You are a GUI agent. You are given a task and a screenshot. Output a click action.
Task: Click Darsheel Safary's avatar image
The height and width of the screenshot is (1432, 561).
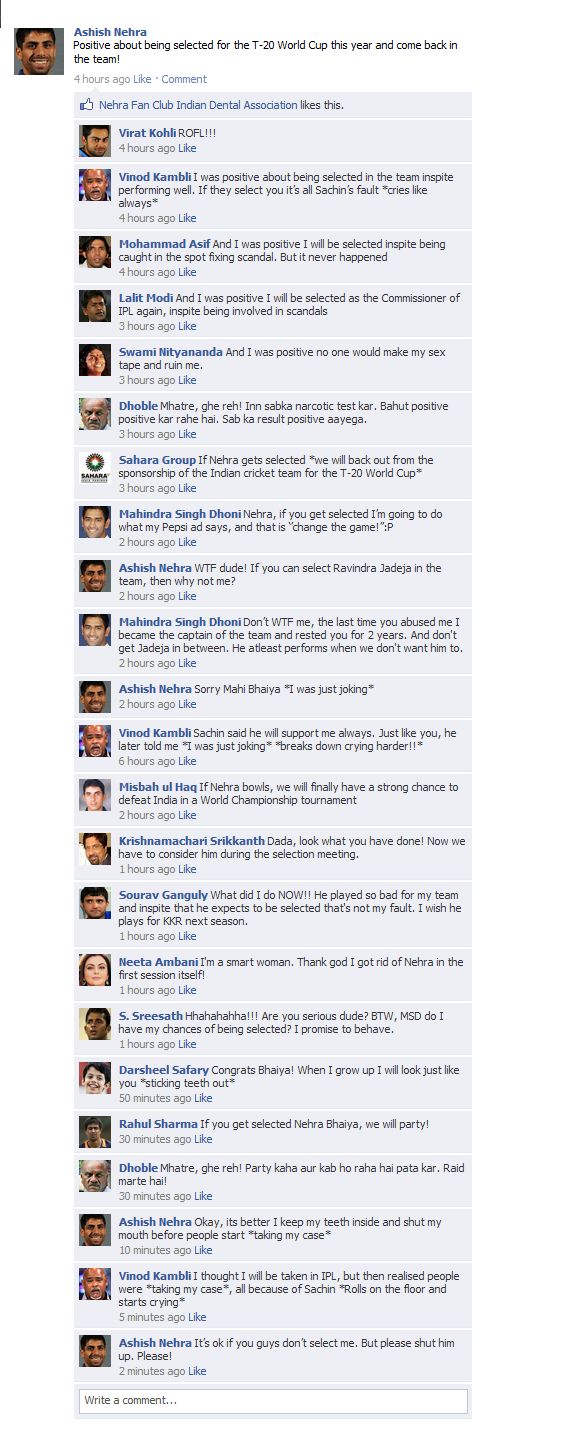tap(95, 1078)
